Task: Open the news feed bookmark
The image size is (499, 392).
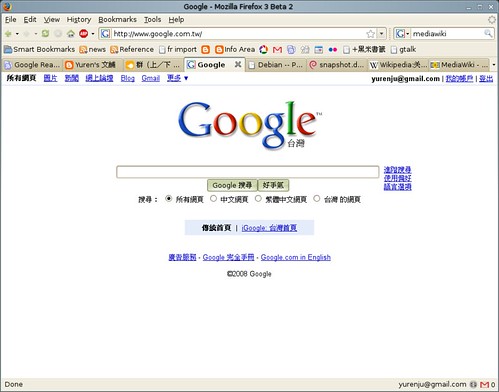Action: (x=93, y=50)
